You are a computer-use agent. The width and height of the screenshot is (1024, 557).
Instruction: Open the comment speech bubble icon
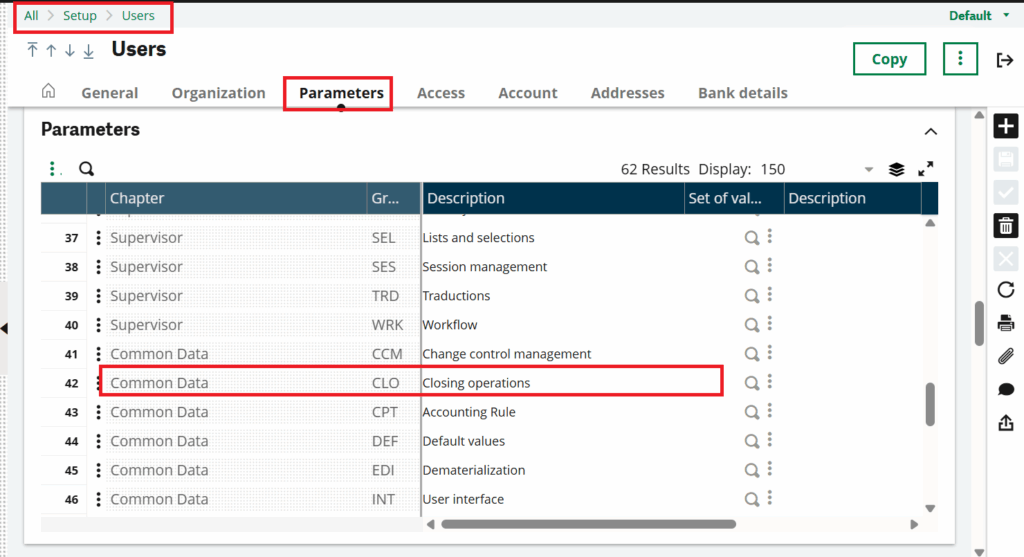[1005, 390]
